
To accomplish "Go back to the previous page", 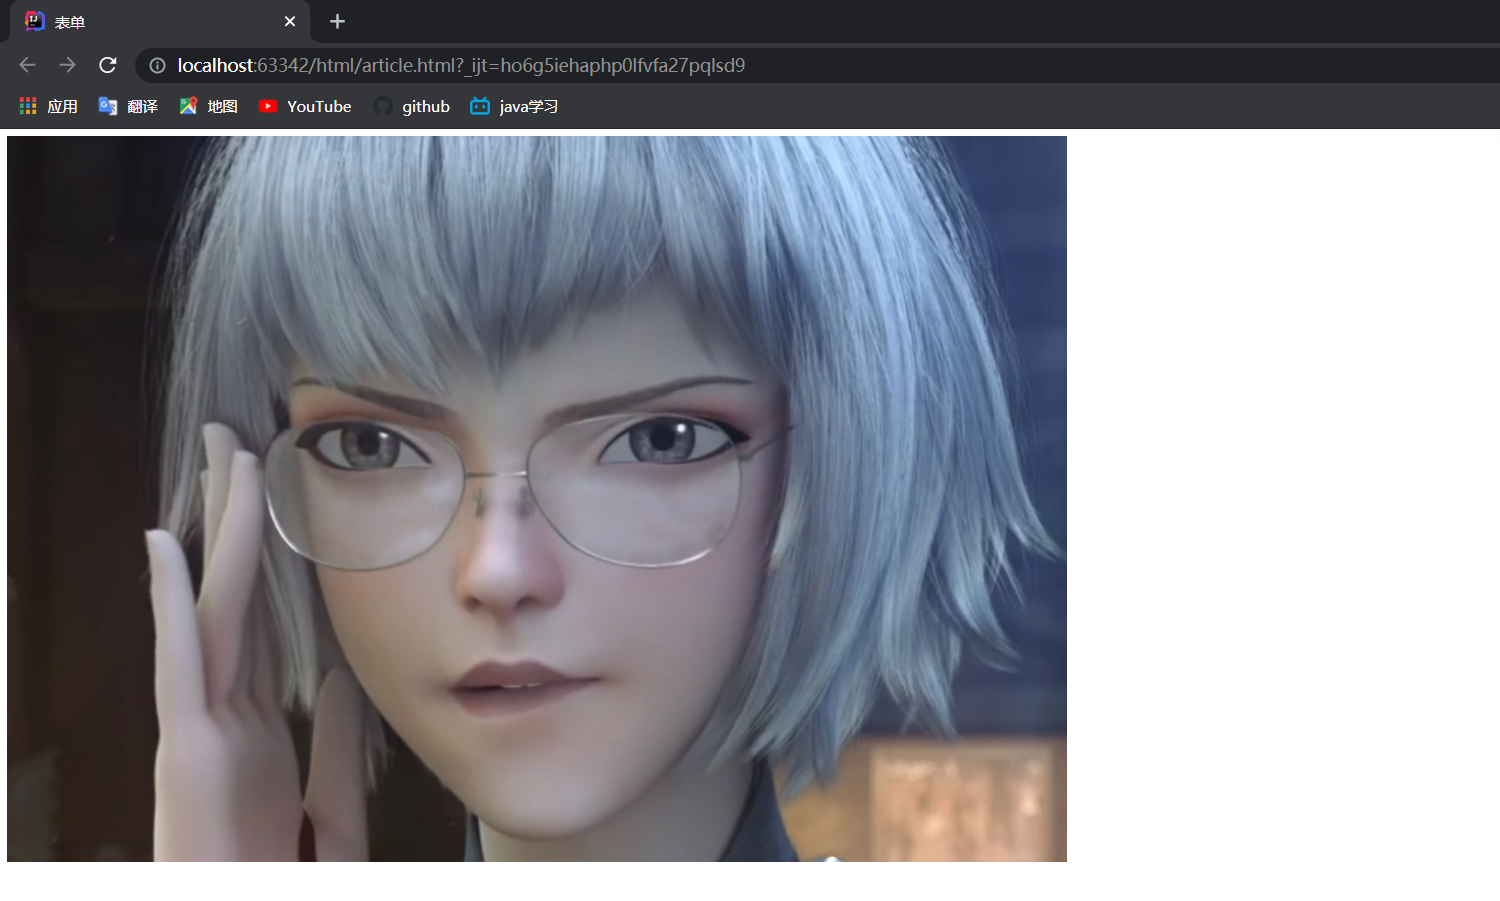I will (x=27, y=65).
